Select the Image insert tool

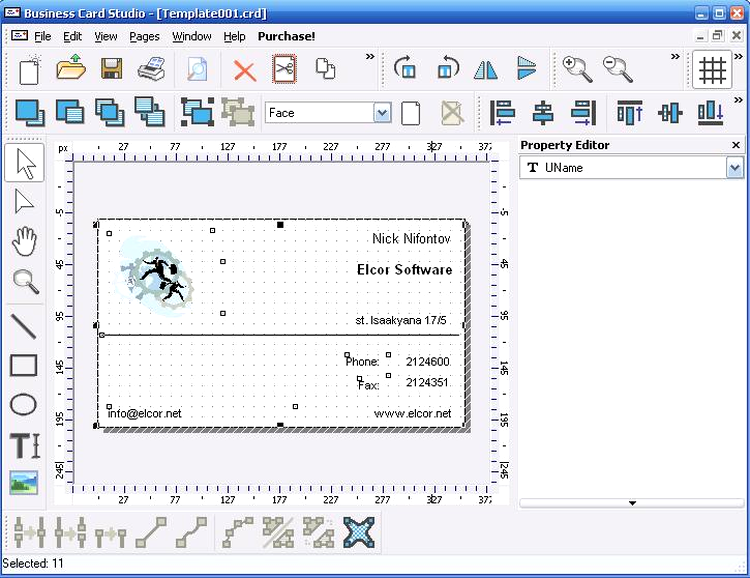[23, 482]
